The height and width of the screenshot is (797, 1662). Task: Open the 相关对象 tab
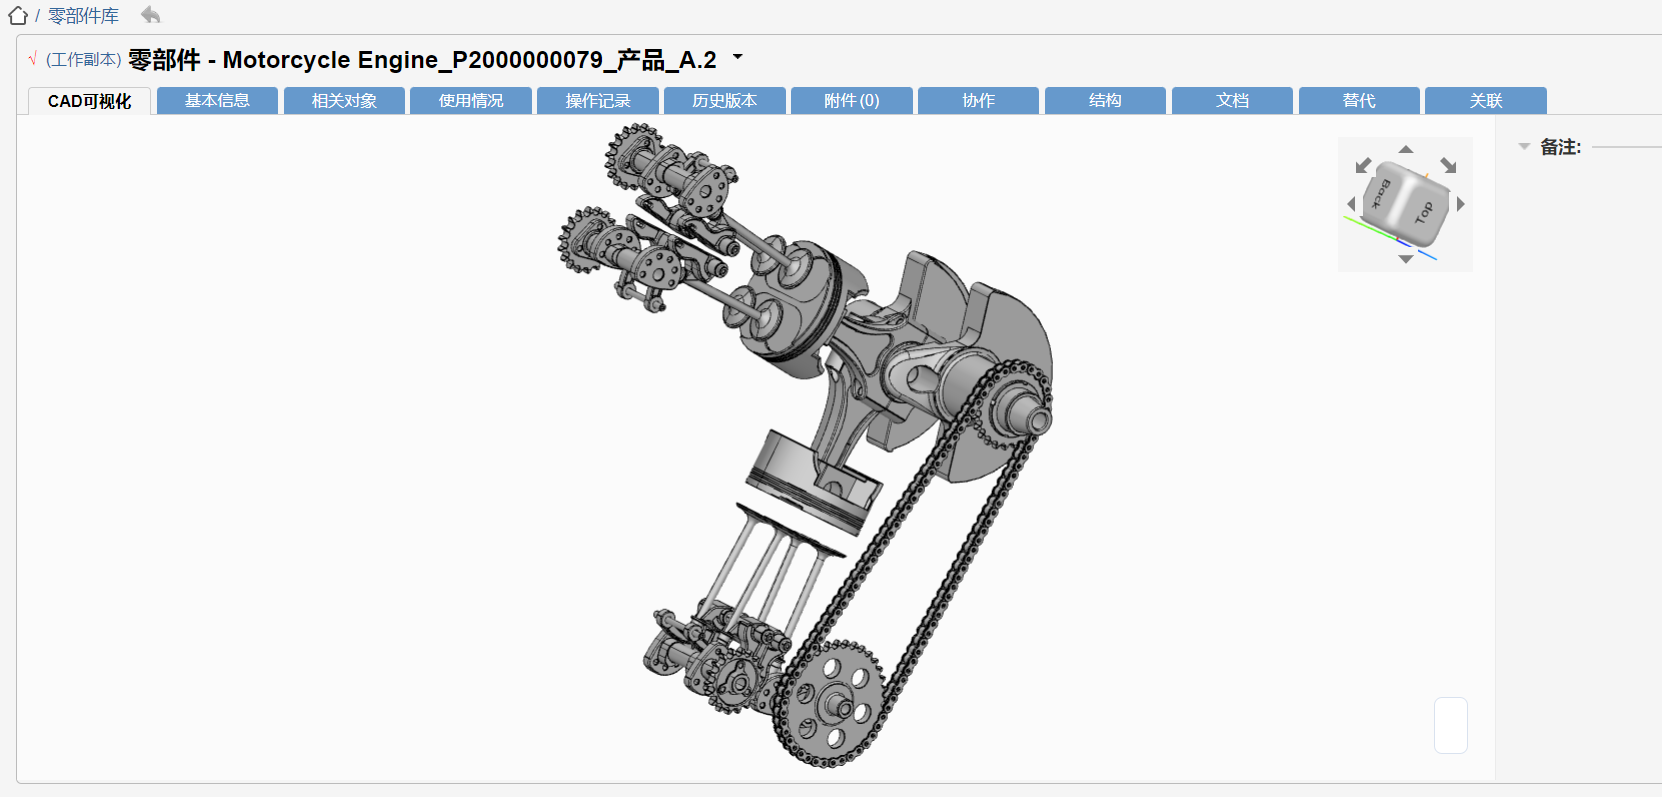click(344, 101)
